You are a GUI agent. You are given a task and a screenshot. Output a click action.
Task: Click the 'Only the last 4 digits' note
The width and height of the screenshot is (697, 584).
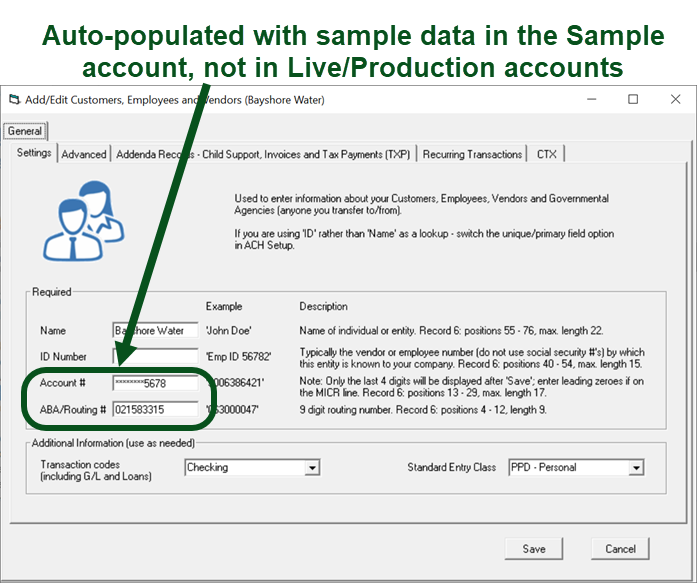(x=471, y=387)
